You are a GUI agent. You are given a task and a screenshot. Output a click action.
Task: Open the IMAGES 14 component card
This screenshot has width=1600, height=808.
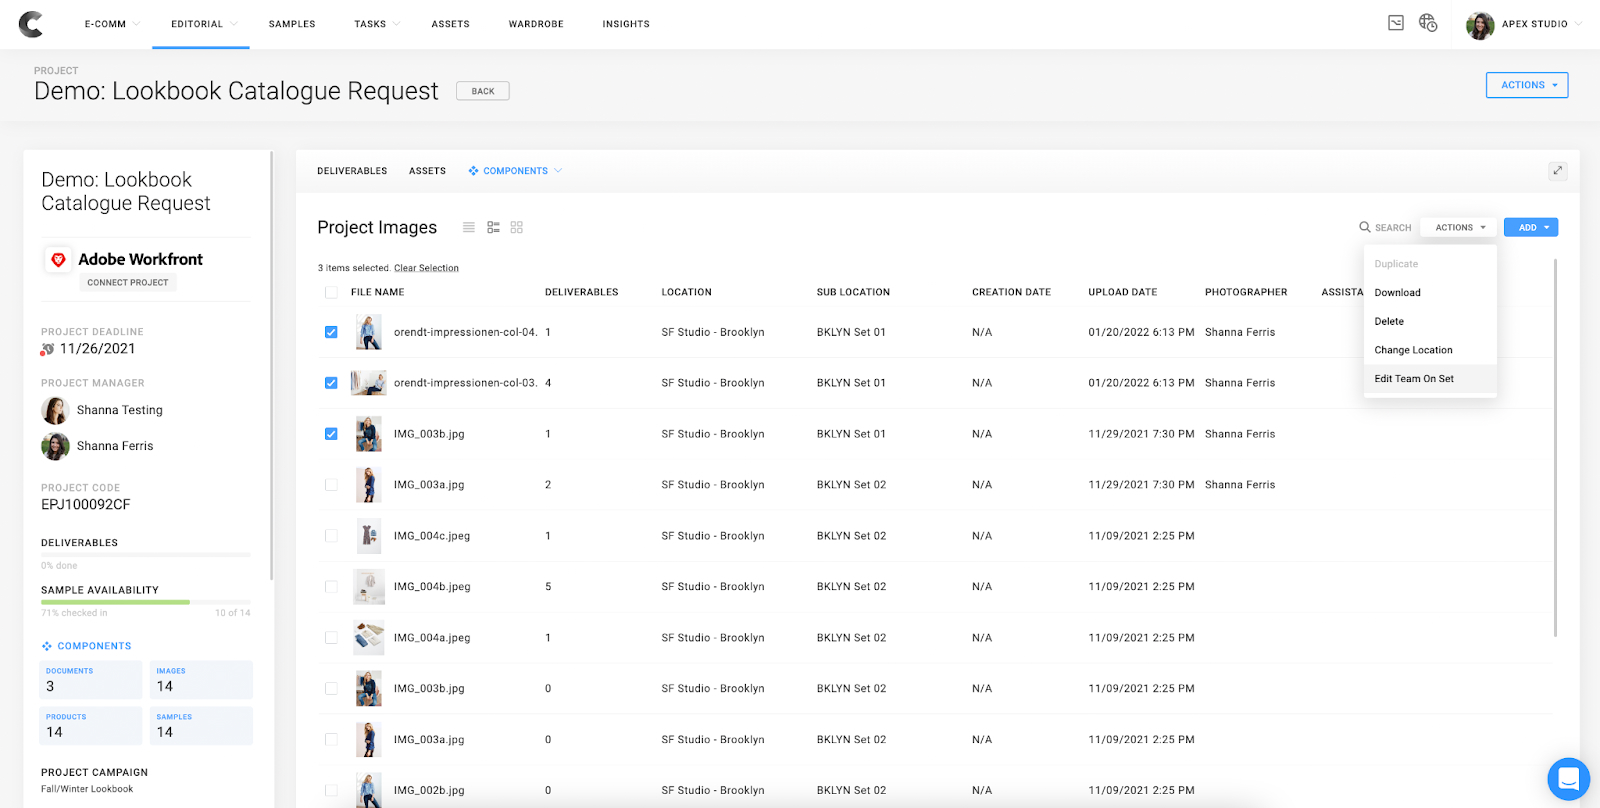(x=201, y=680)
